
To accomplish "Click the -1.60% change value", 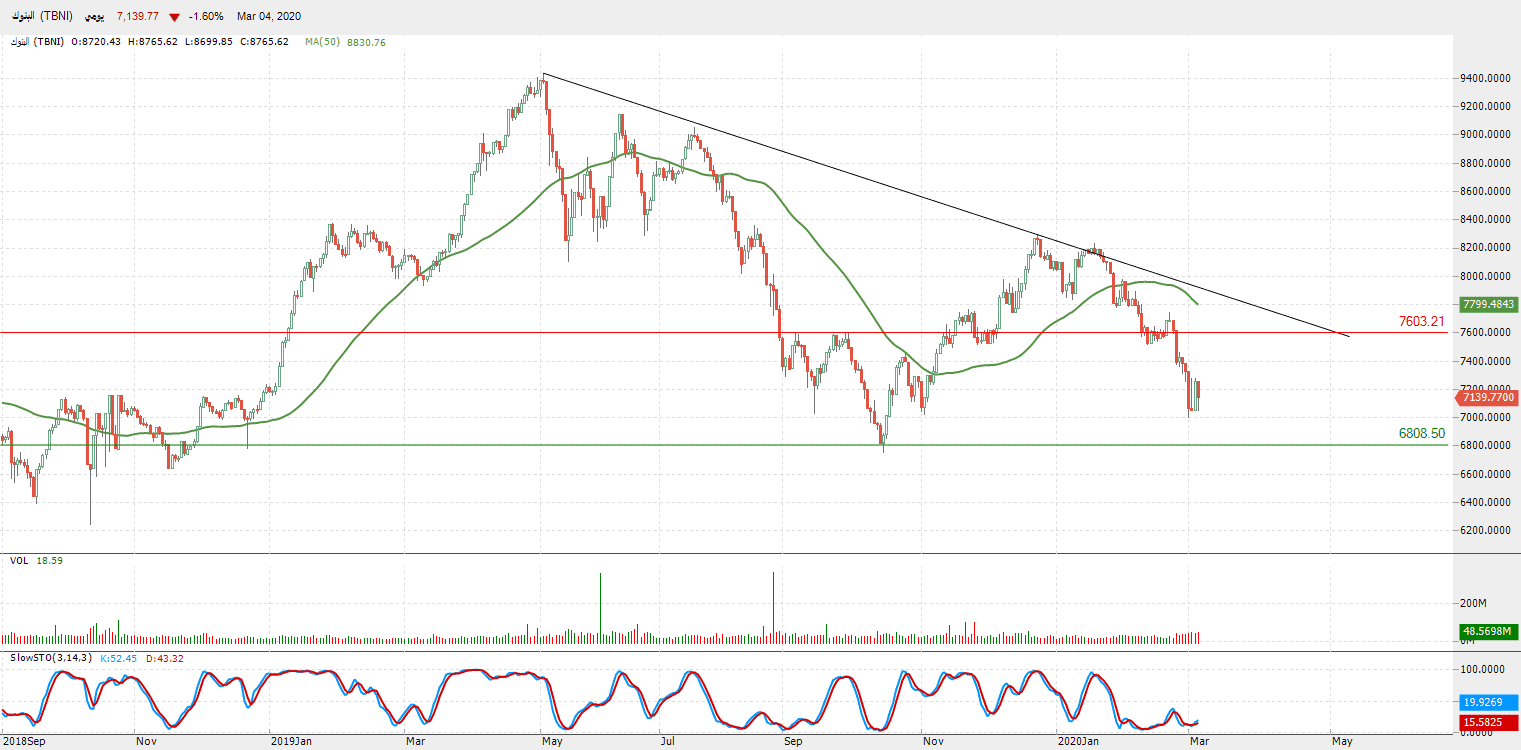I will coord(205,17).
